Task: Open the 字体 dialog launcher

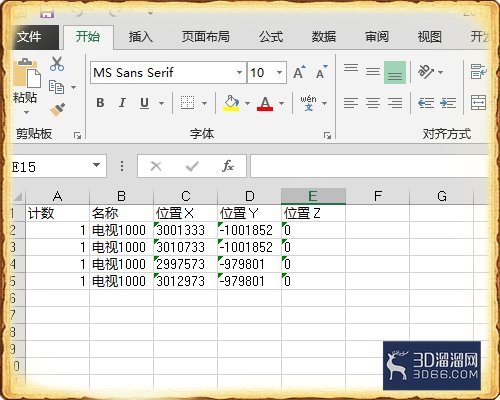Action: click(327, 135)
